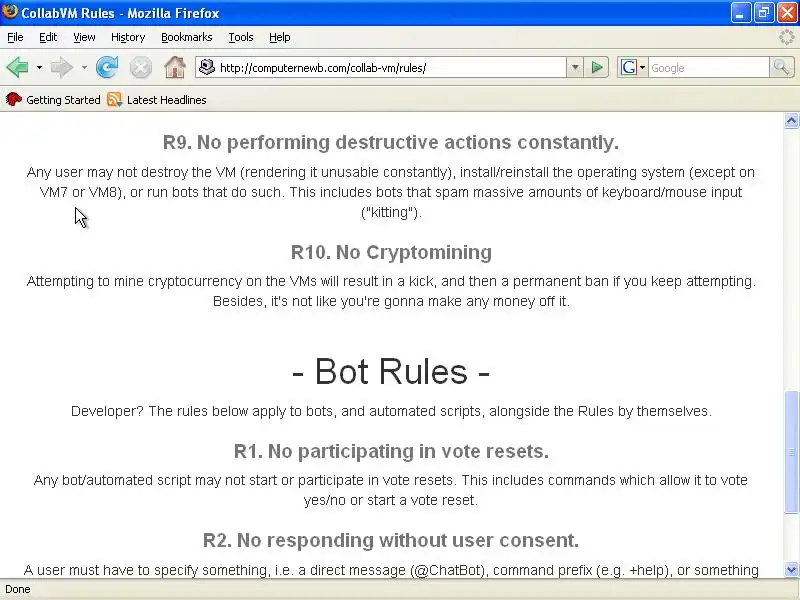Click the Google search engine icon
The height and width of the screenshot is (600, 800).
pos(629,67)
